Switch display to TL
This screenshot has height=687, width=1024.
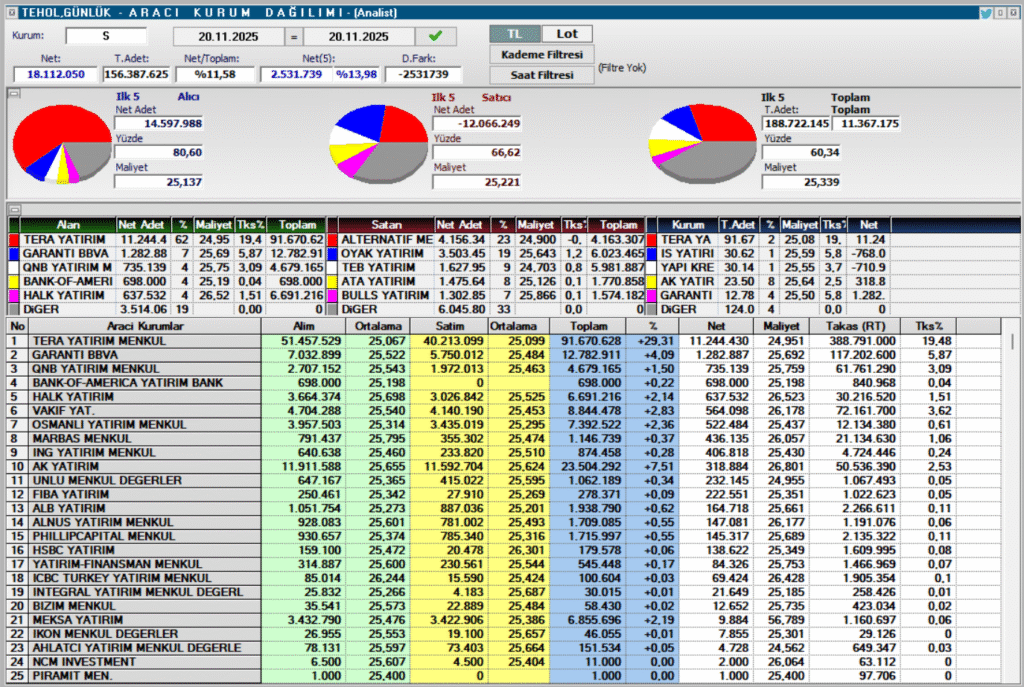(x=515, y=34)
